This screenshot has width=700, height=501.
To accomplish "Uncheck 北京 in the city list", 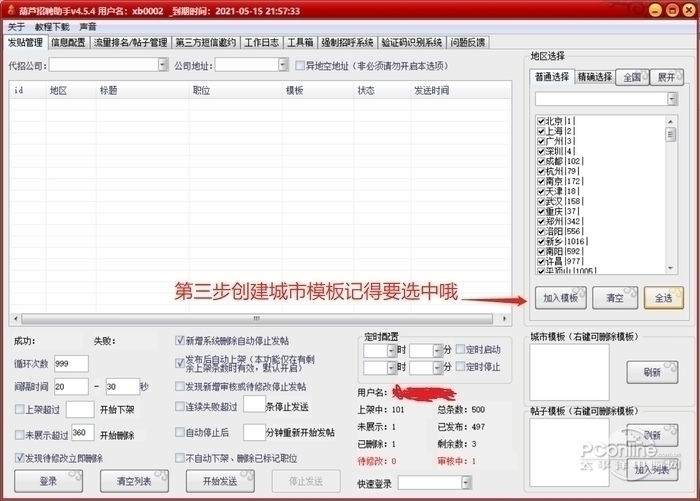I will (x=541, y=121).
